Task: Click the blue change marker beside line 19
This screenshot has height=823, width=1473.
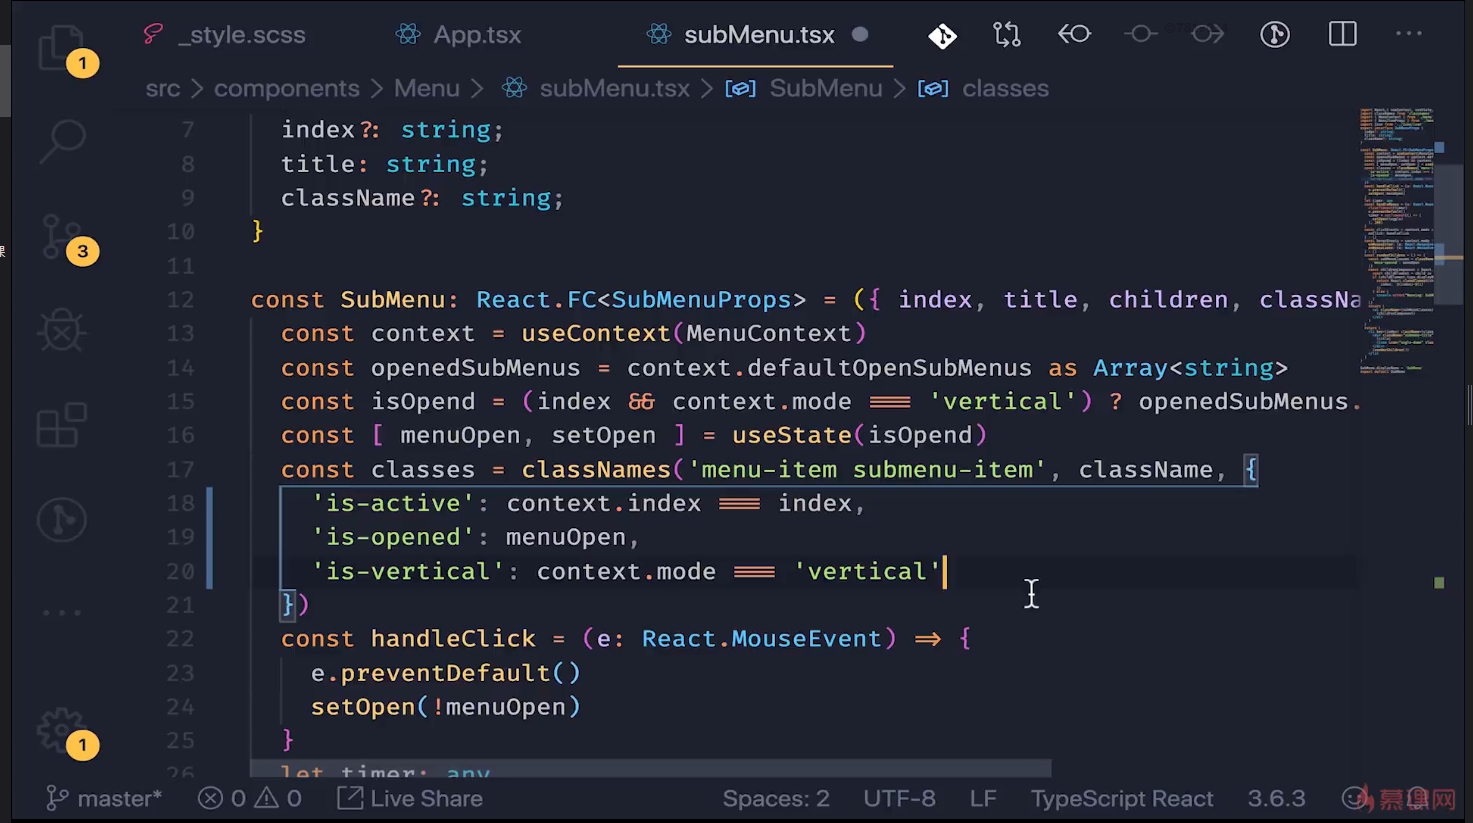Action: 210,537
